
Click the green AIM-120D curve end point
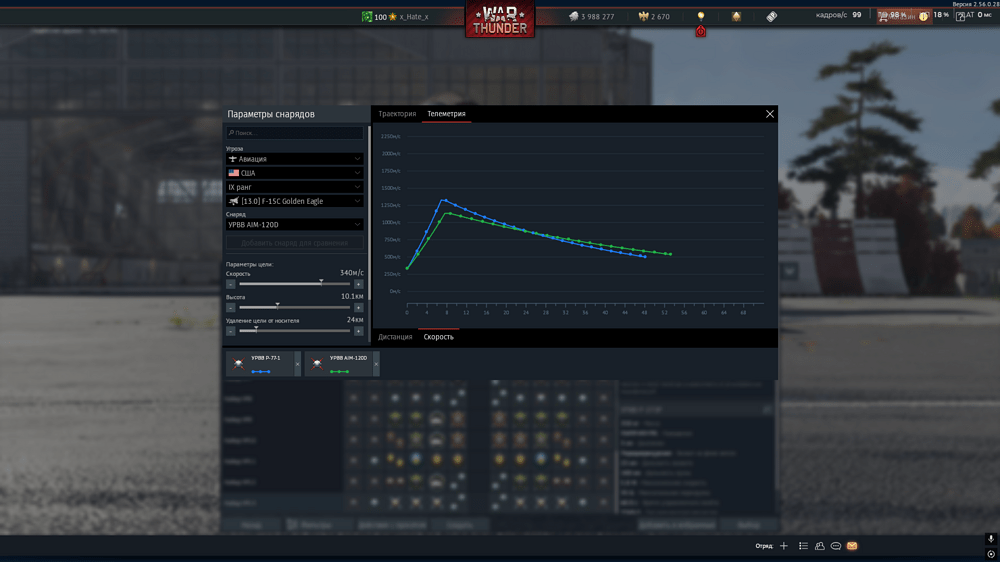point(670,254)
